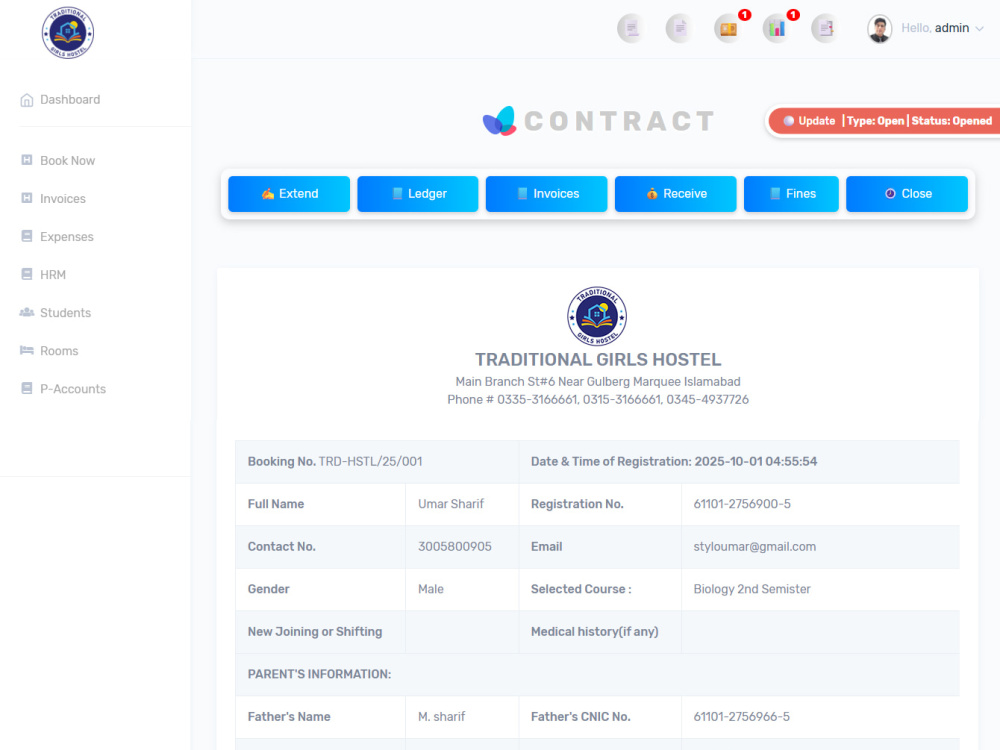Click the blue Invoices button

tap(547, 194)
